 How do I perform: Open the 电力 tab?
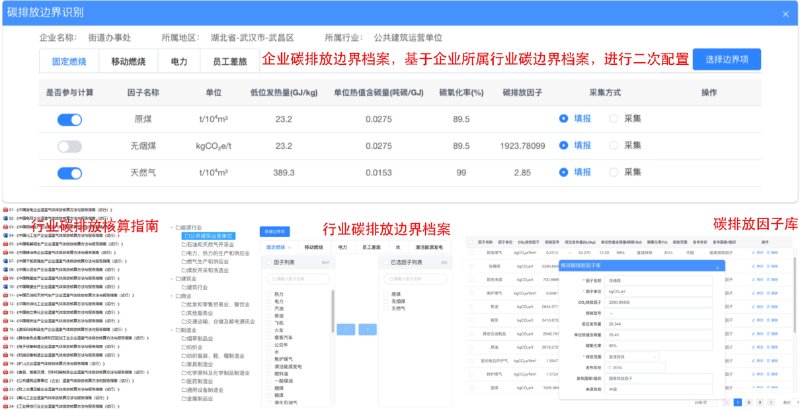coord(178,61)
